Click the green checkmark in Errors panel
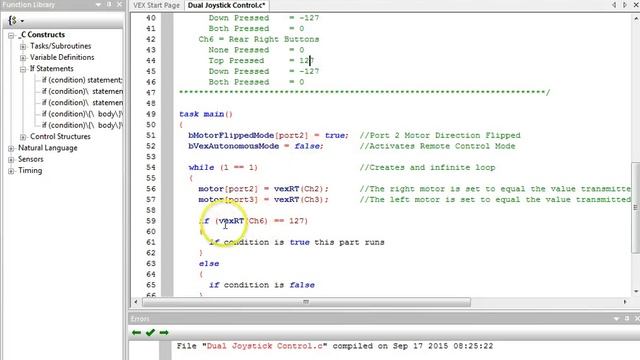This screenshot has width=640, height=360. [150, 333]
